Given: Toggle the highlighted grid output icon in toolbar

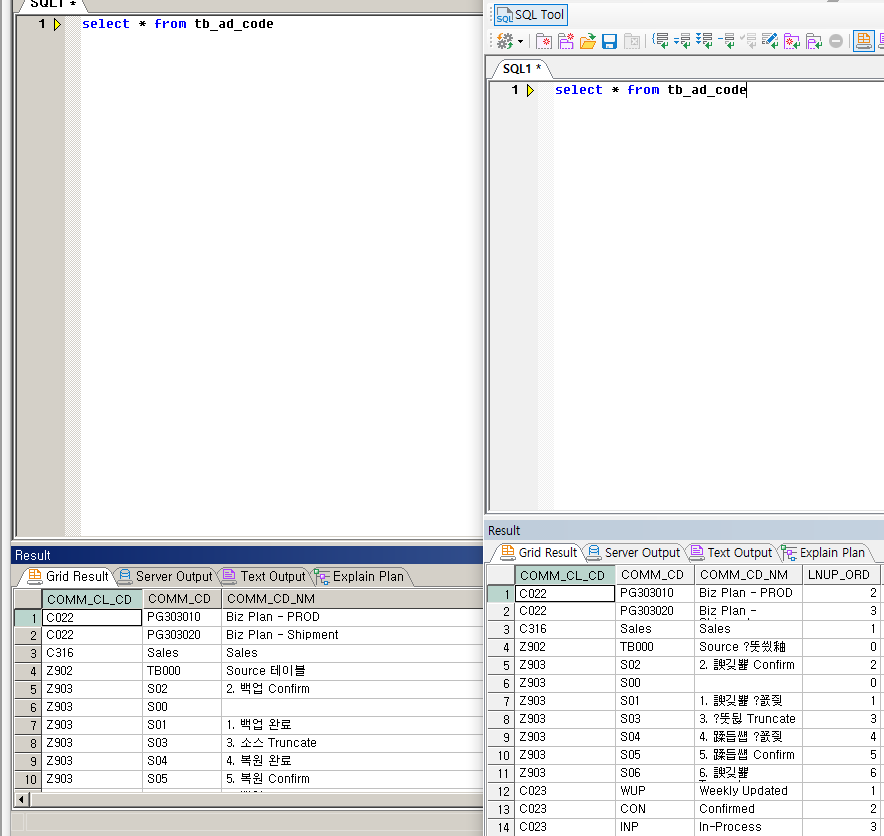Looking at the screenshot, I should point(862,41).
